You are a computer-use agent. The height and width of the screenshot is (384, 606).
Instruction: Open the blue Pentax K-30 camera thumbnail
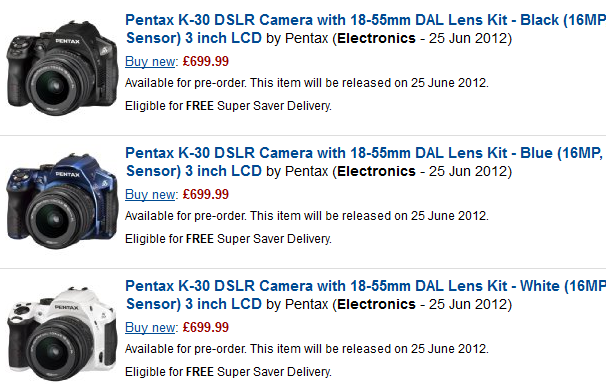[62, 201]
